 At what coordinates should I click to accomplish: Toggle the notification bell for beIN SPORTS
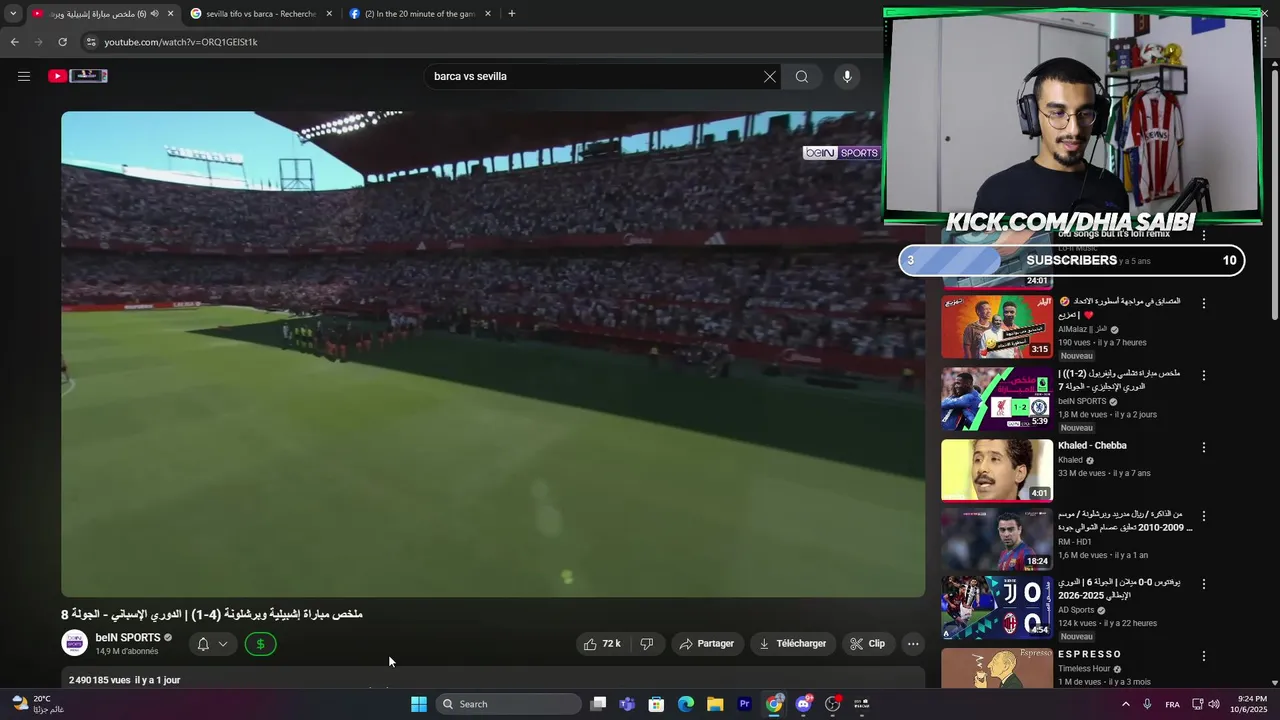point(203,644)
